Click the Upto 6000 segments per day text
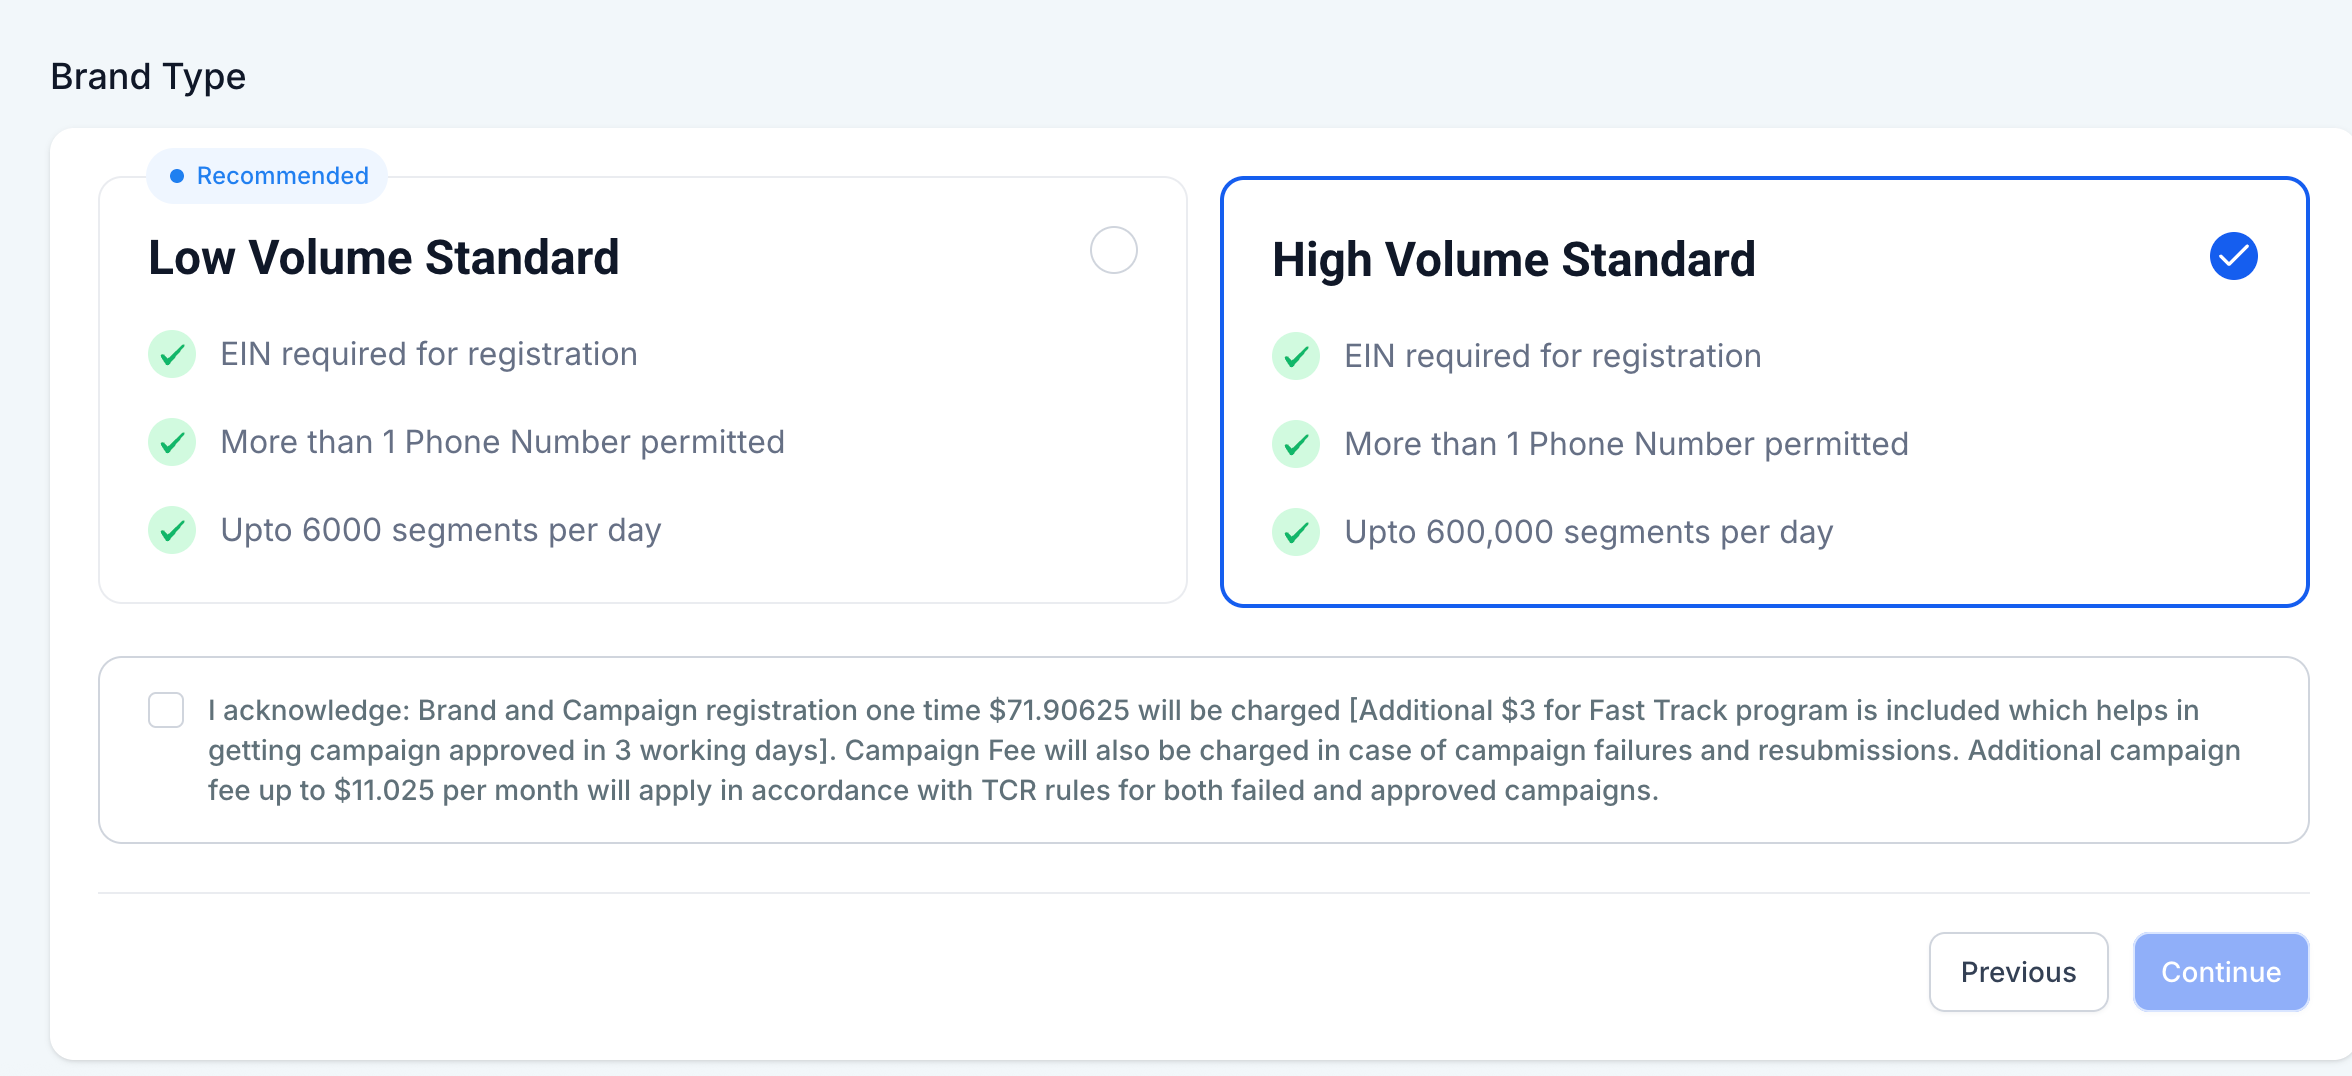The width and height of the screenshot is (2352, 1076). (x=441, y=530)
